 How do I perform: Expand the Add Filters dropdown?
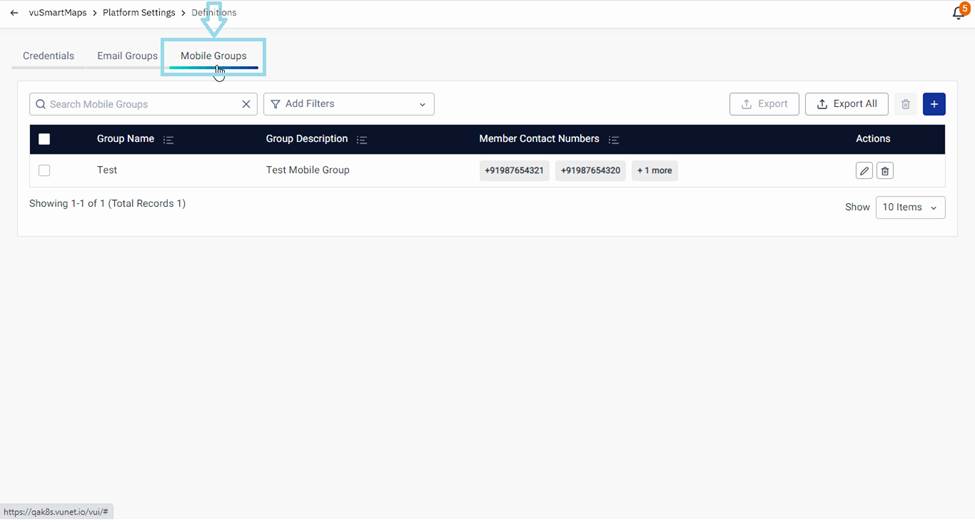point(348,104)
